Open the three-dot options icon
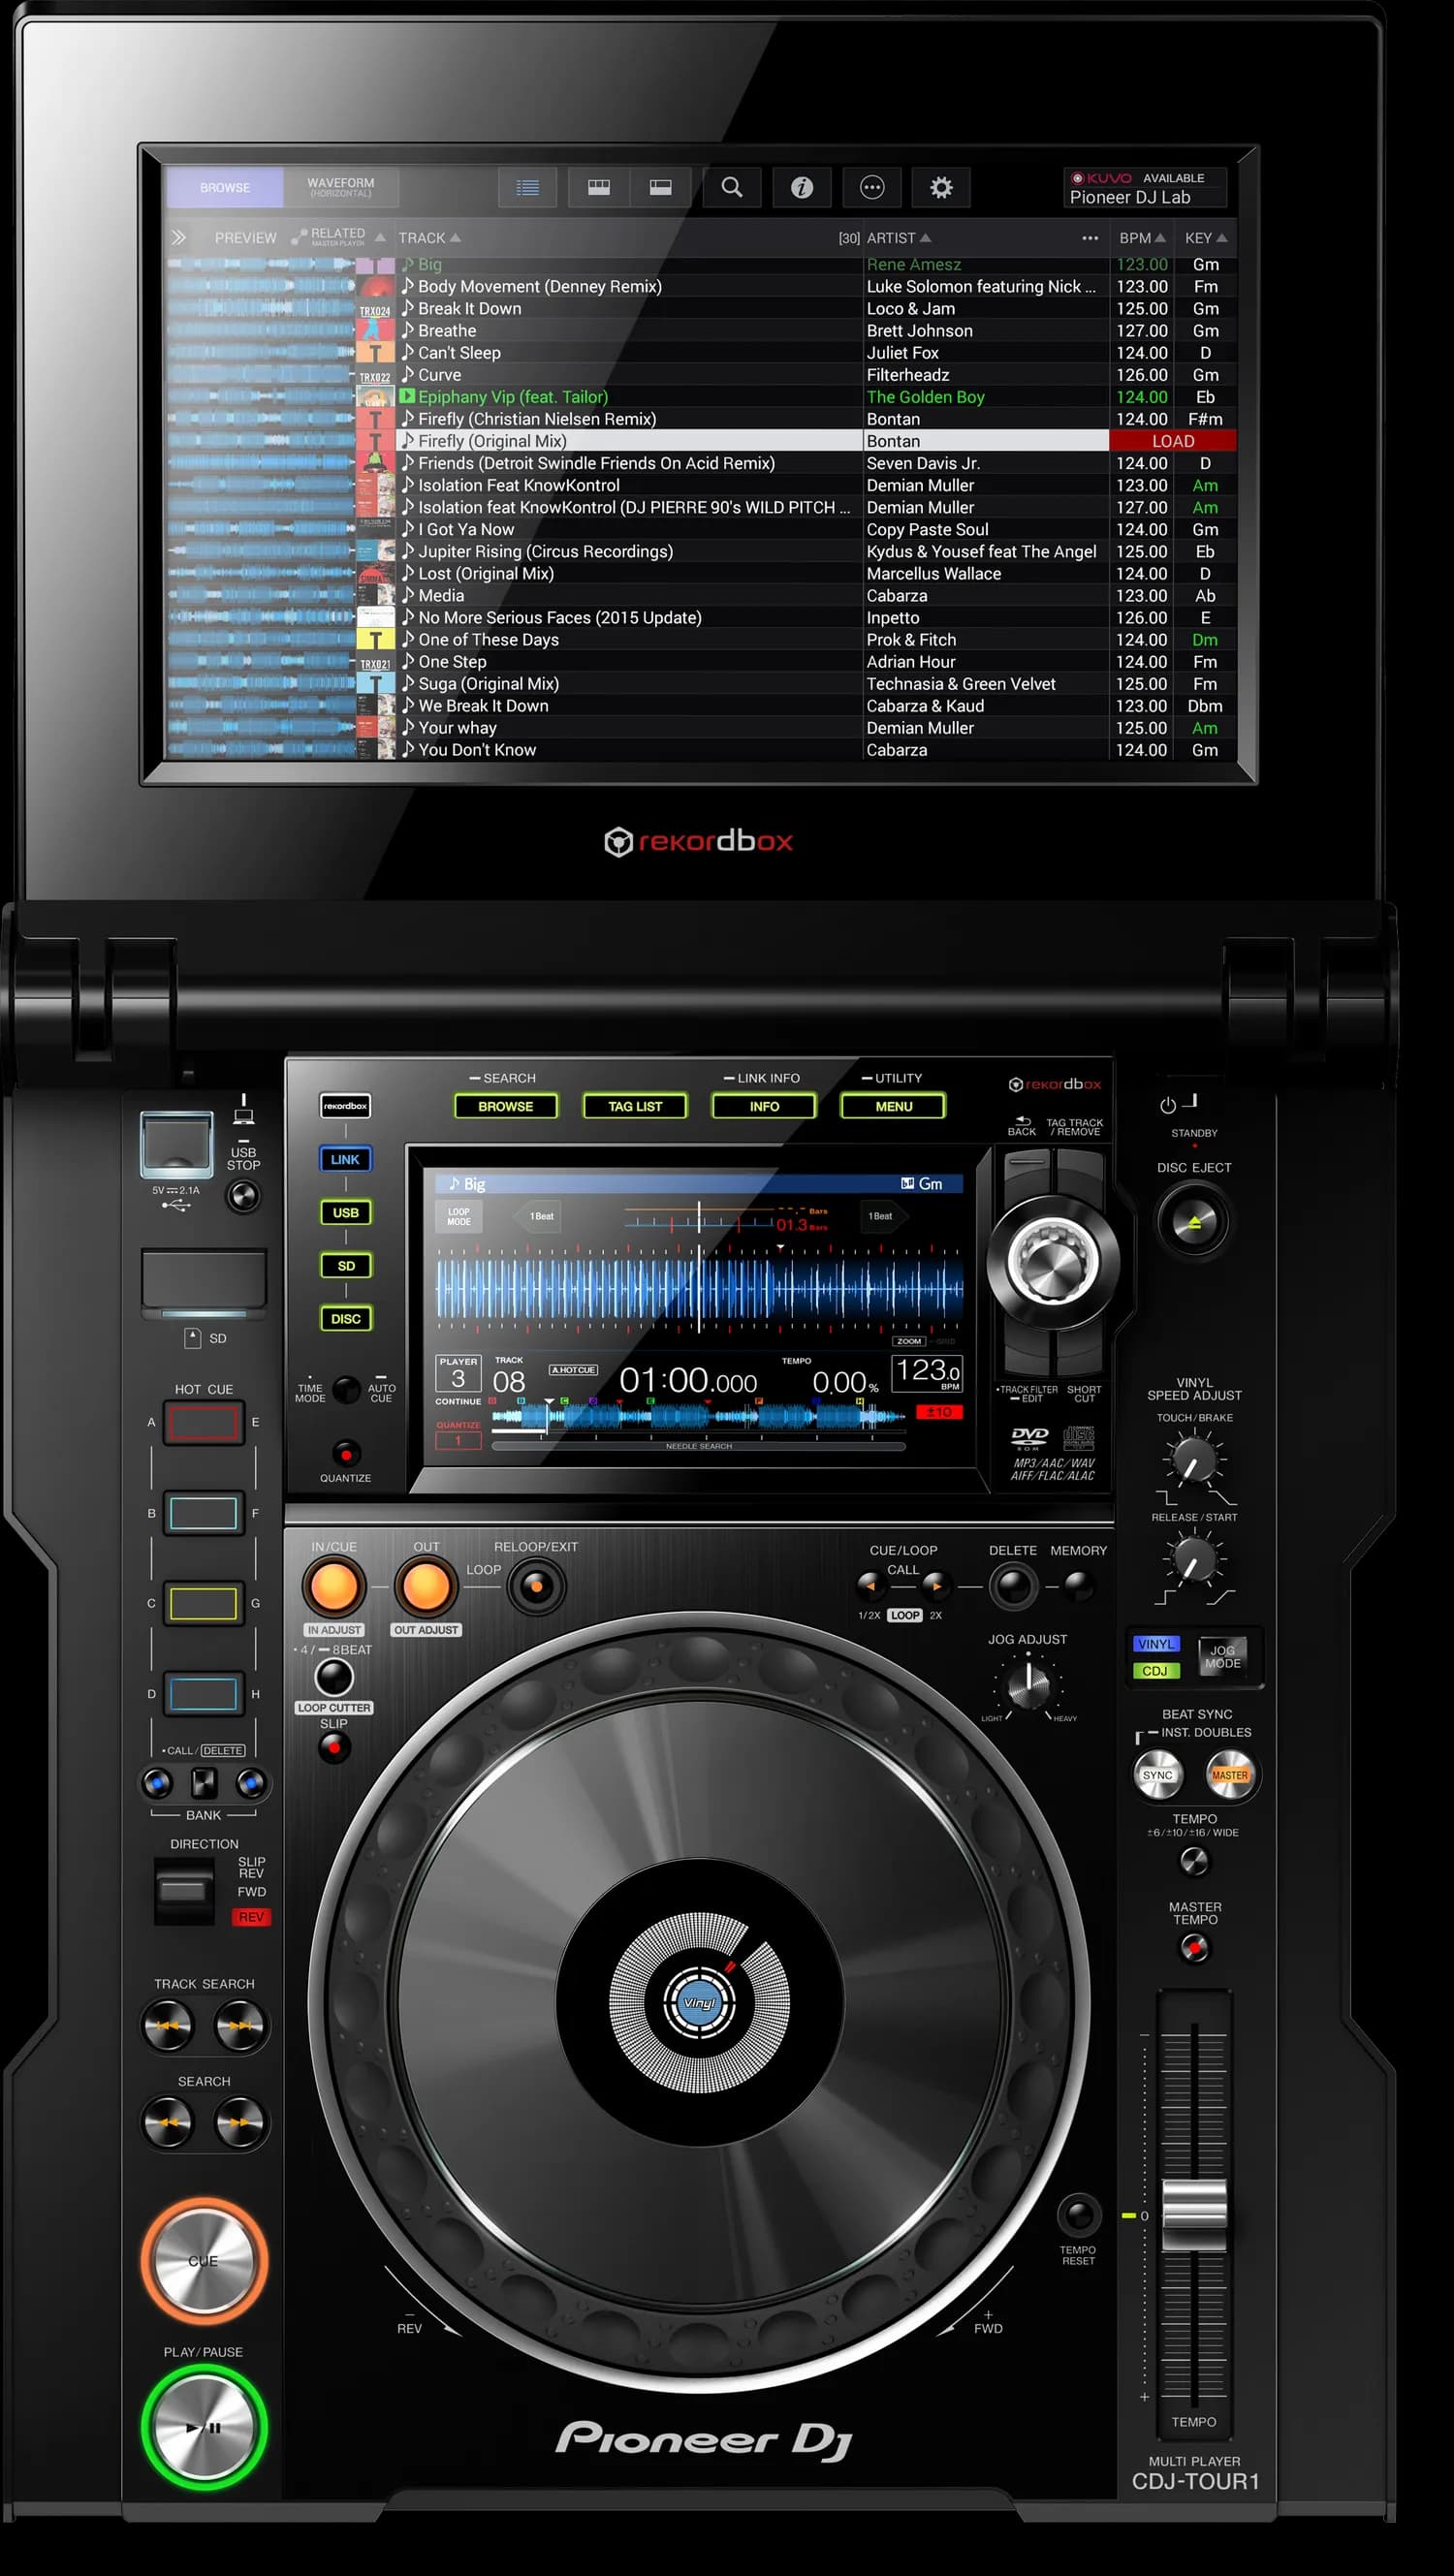 click(872, 187)
